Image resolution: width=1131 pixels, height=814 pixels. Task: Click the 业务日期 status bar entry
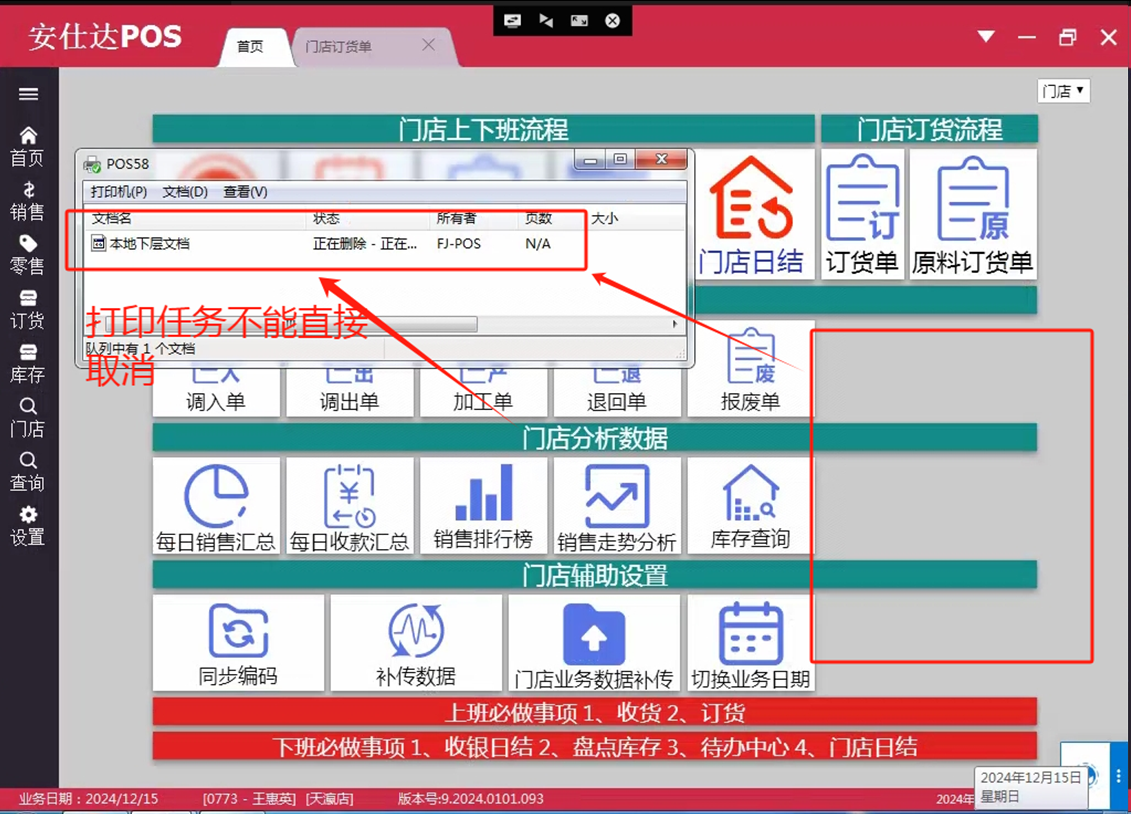pyautogui.click(x=88, y=799)
